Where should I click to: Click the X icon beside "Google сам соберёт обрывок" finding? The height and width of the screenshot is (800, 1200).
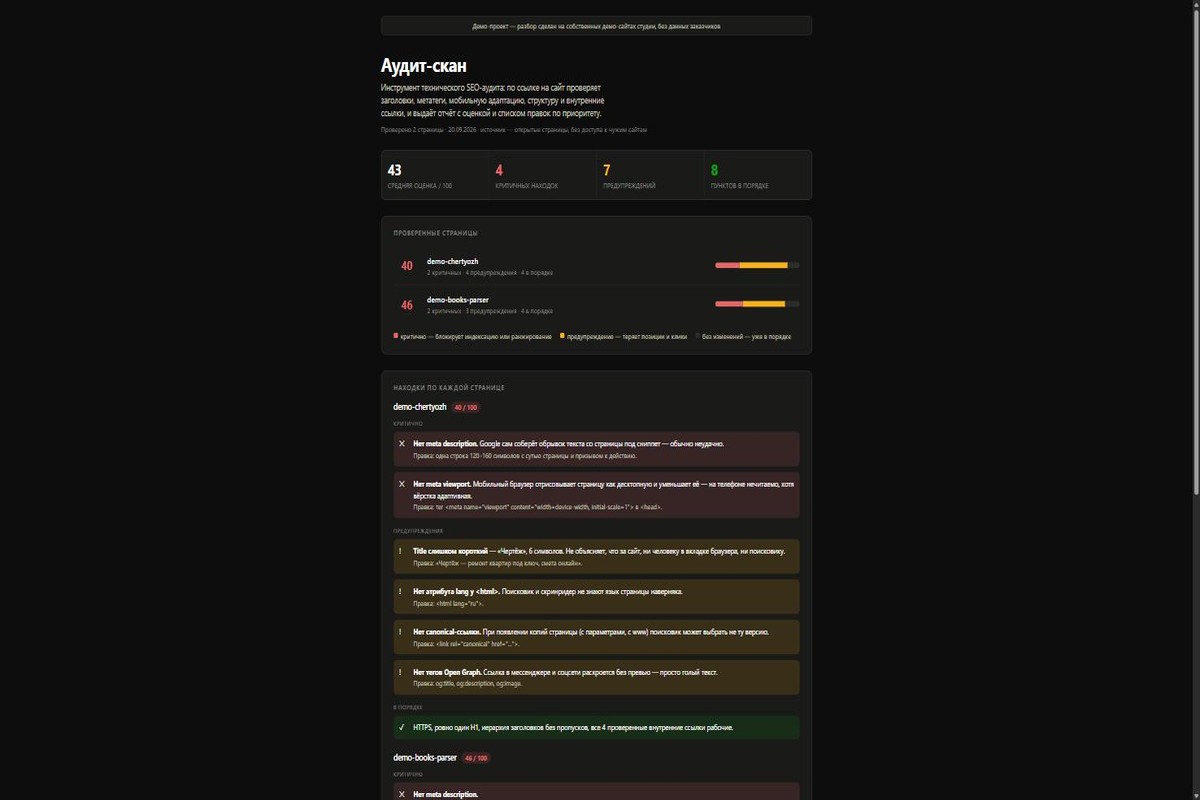point(402,443)
